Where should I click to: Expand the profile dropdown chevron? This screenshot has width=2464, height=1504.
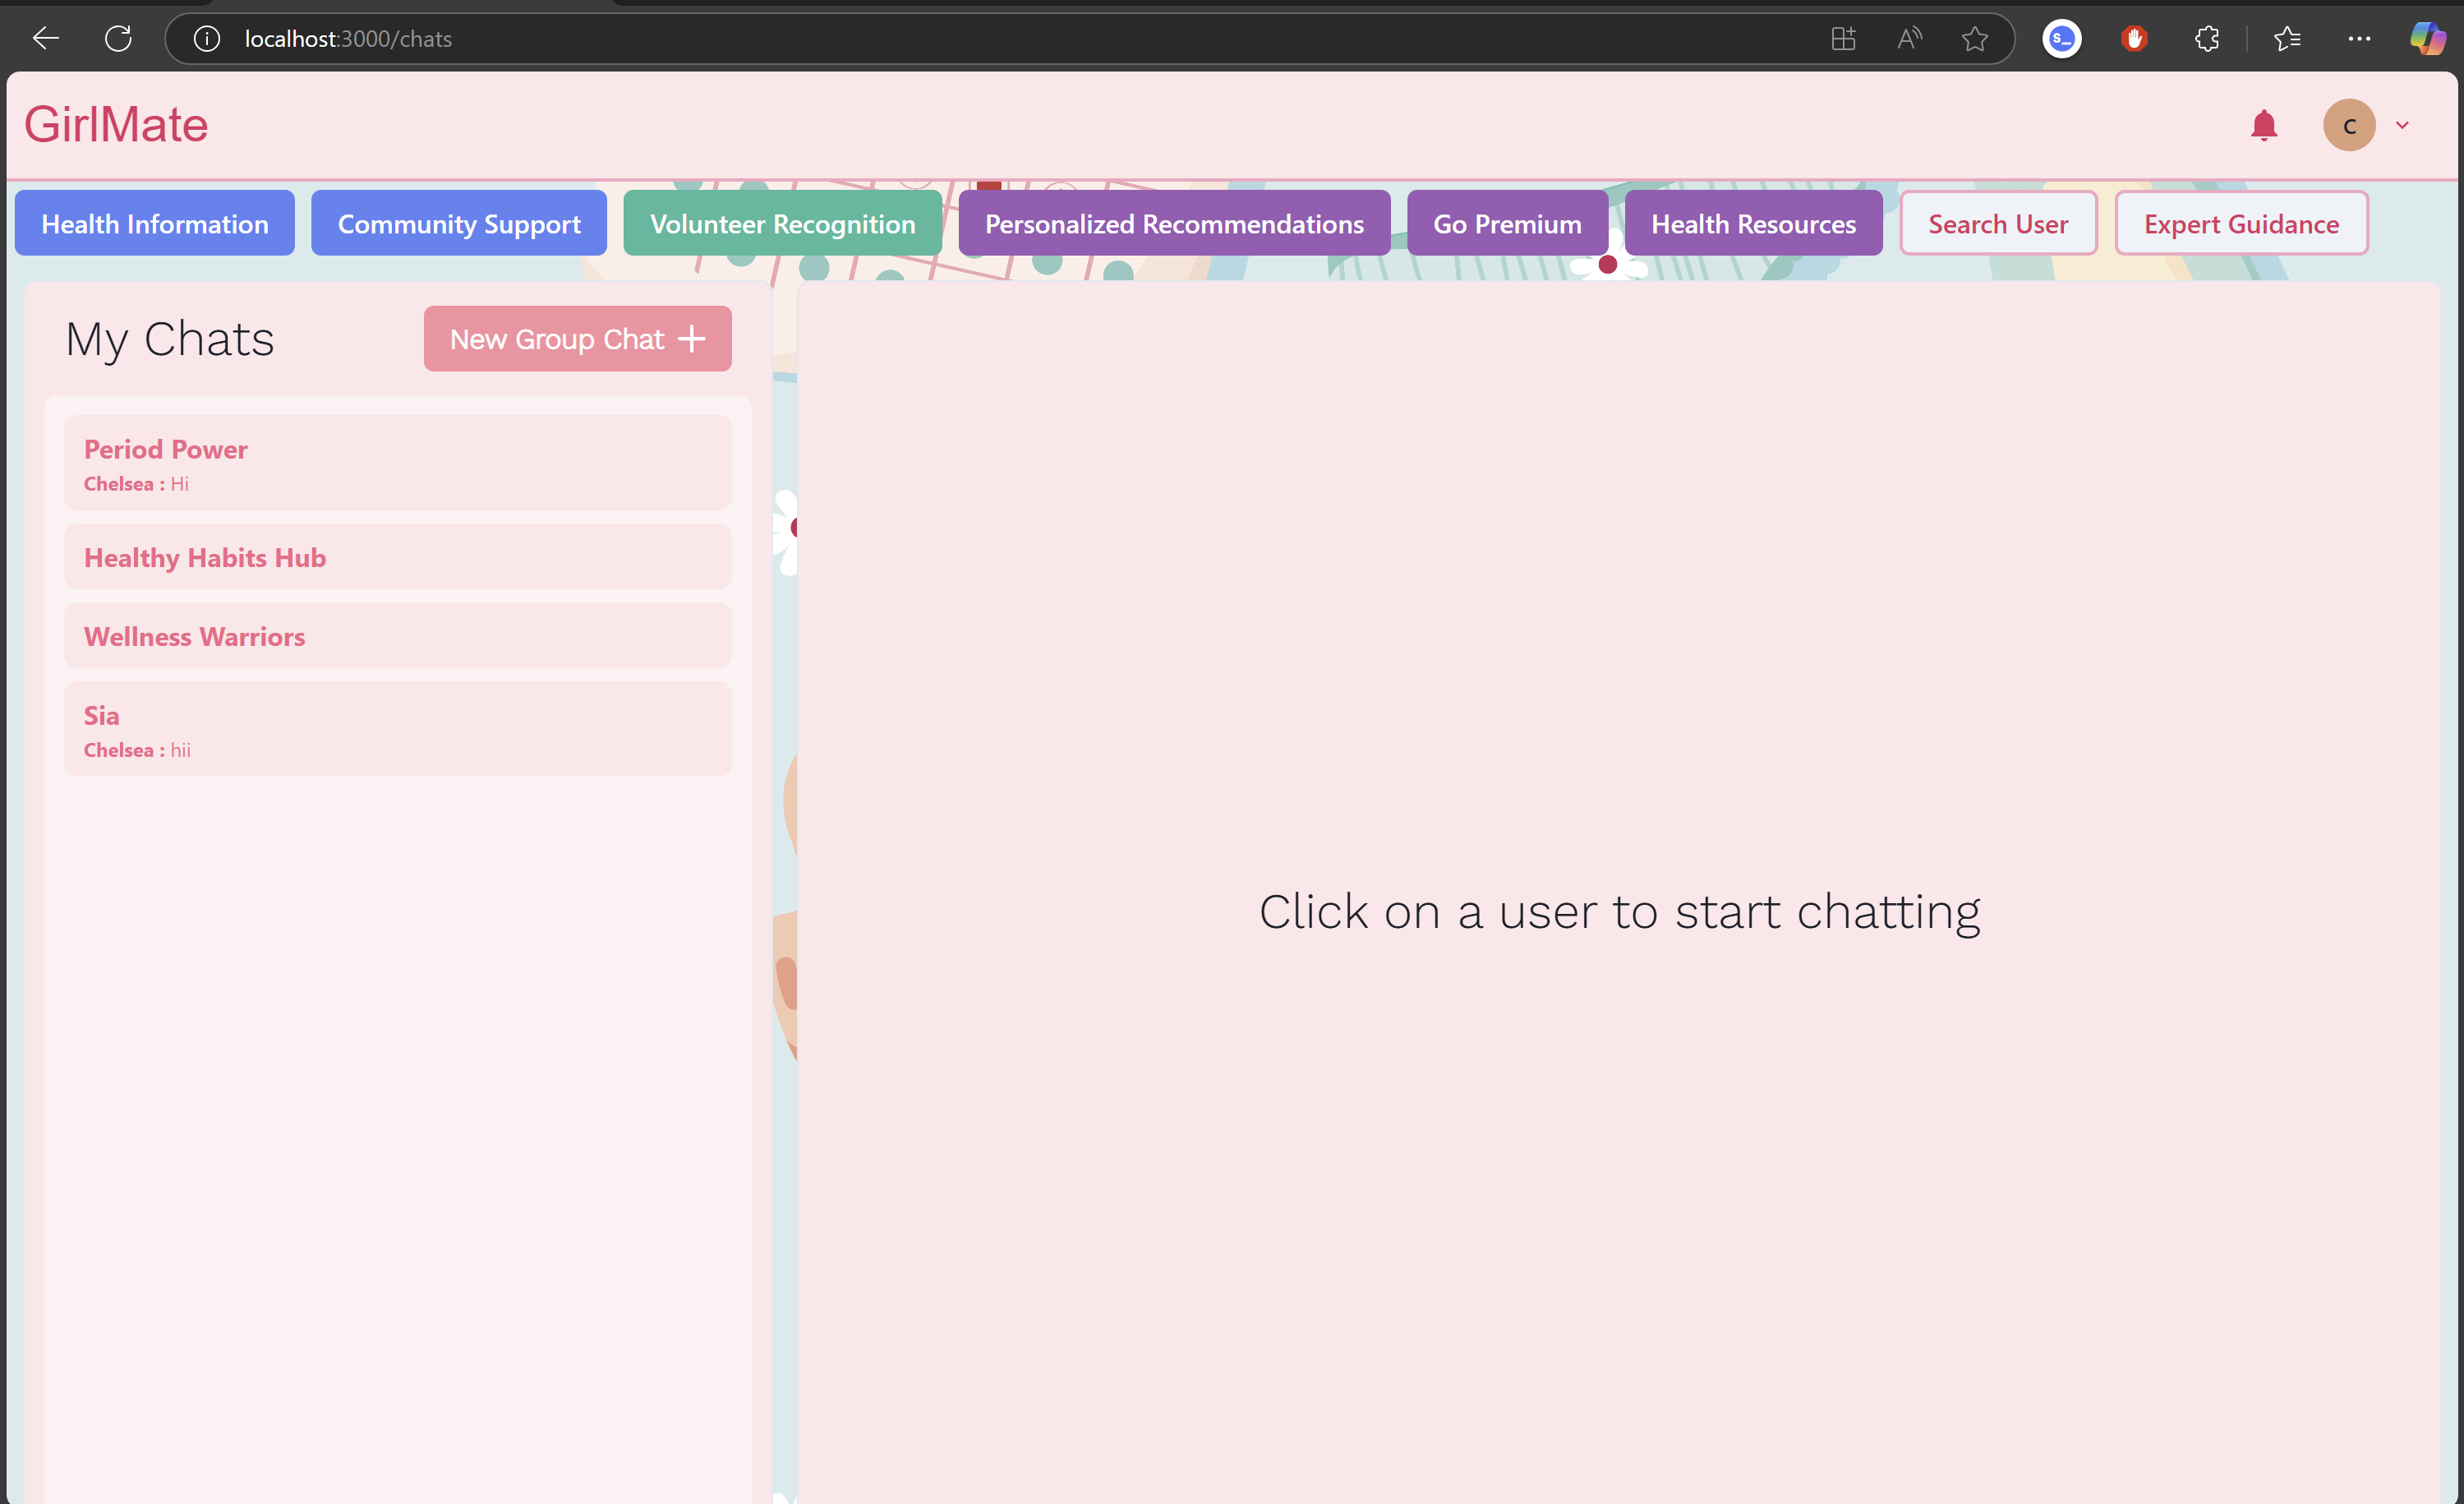(2402, 126)
